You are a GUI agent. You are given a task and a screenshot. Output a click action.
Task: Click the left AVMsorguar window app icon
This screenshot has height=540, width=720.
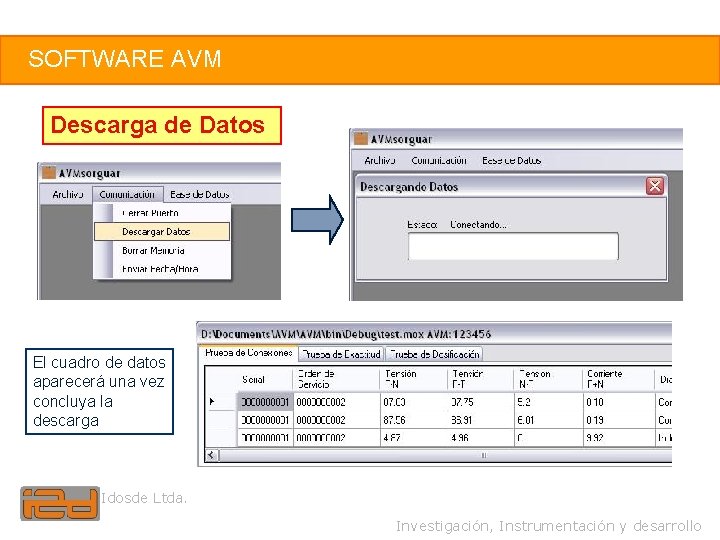tap(49, 172)
